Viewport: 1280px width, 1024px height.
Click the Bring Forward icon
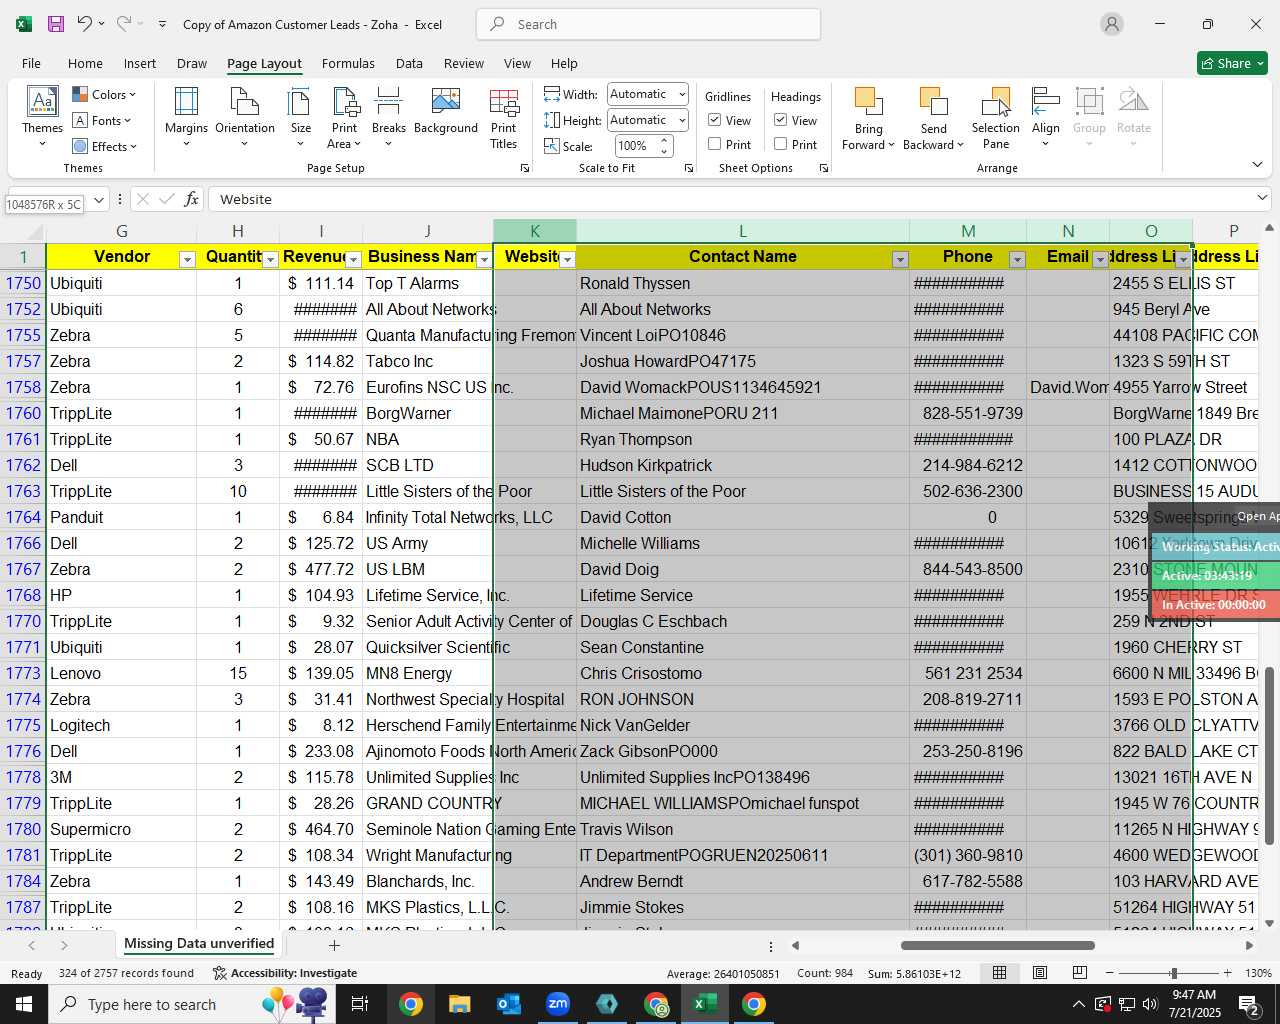click(868, 102)
